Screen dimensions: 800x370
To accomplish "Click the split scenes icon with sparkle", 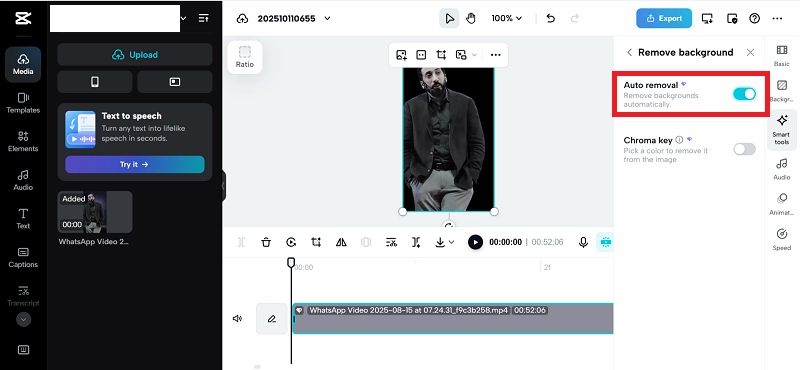I will [416, 242].
